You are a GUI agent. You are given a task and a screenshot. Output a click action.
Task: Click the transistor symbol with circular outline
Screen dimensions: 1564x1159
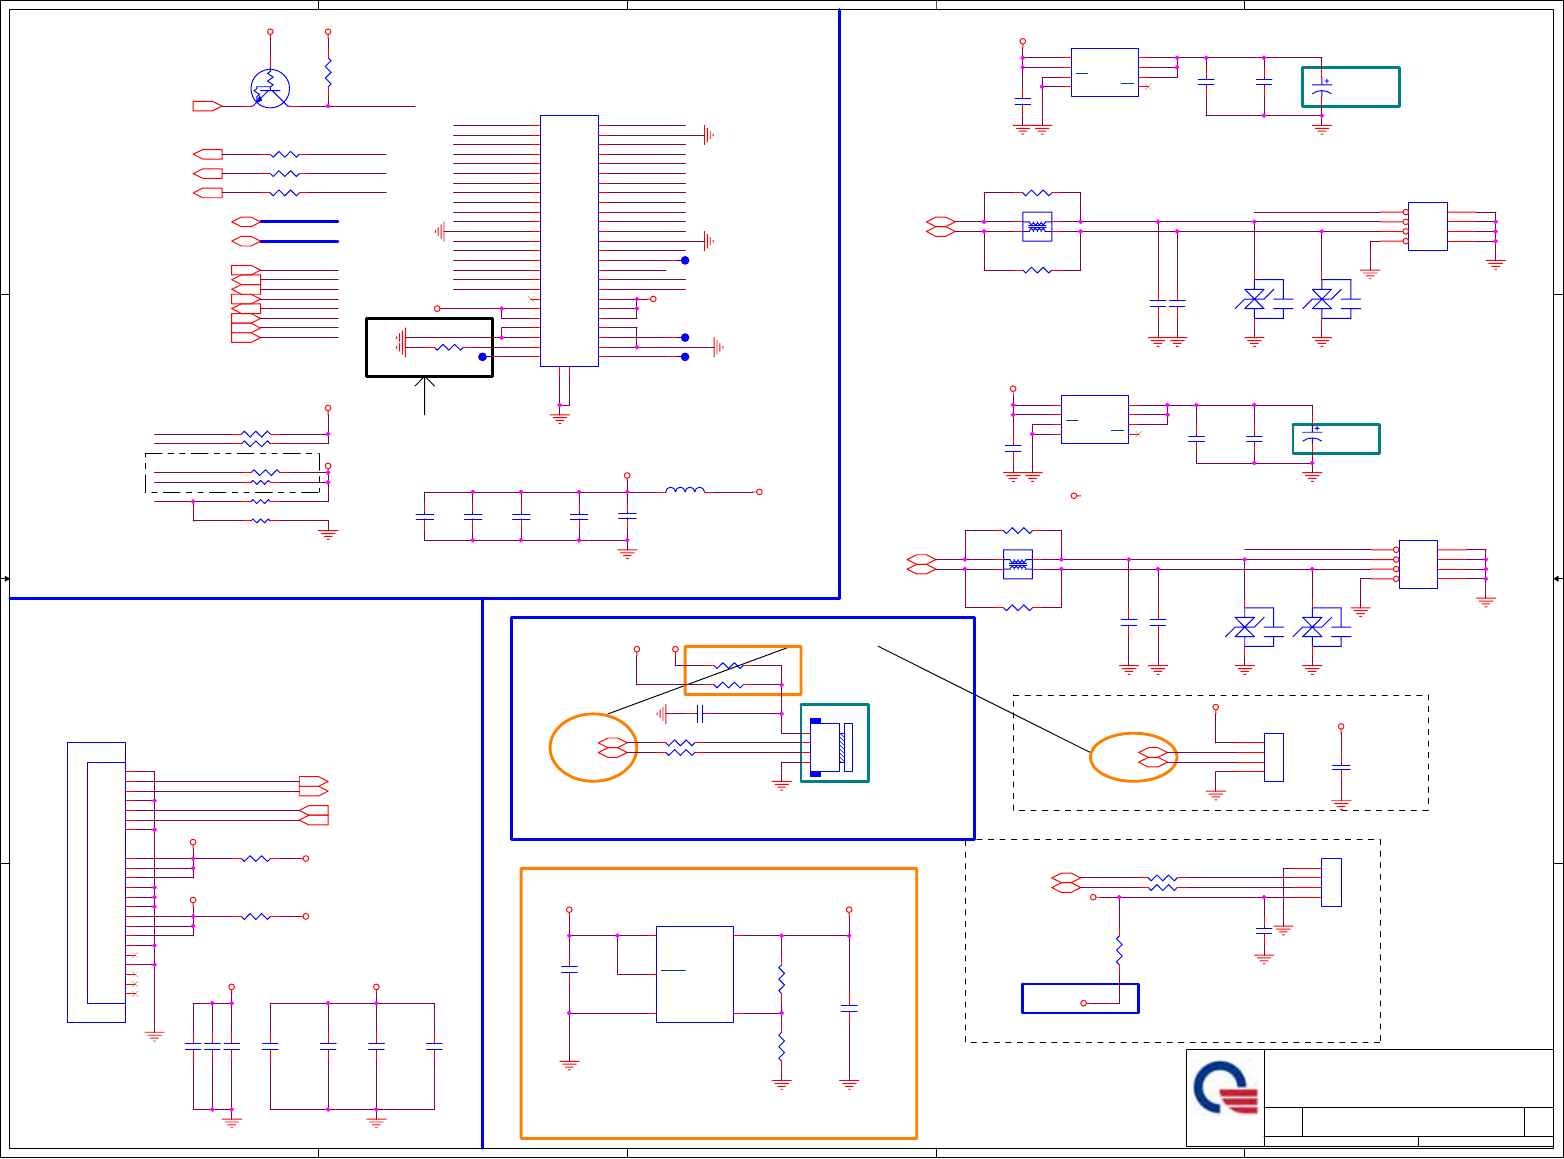270,89
